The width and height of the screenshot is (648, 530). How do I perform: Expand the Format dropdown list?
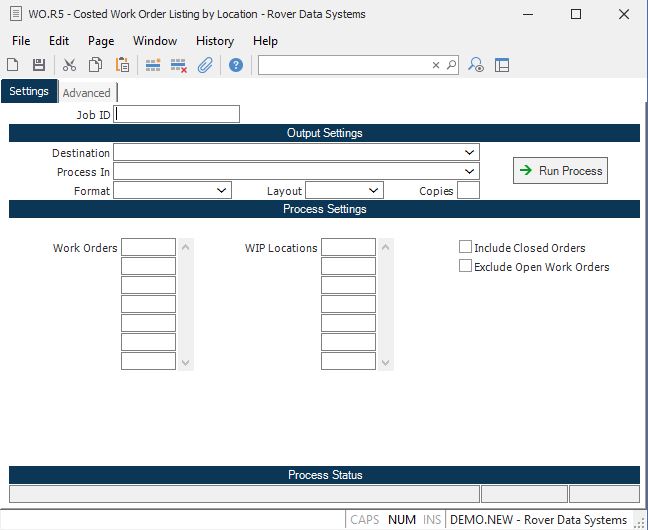pyautogui.click(x=222, y=191)
